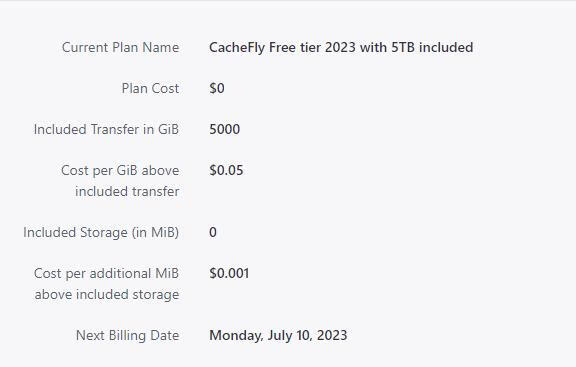Click the 'included transfer' label line
The image size is (576, 367).
[x=127, y=191]
